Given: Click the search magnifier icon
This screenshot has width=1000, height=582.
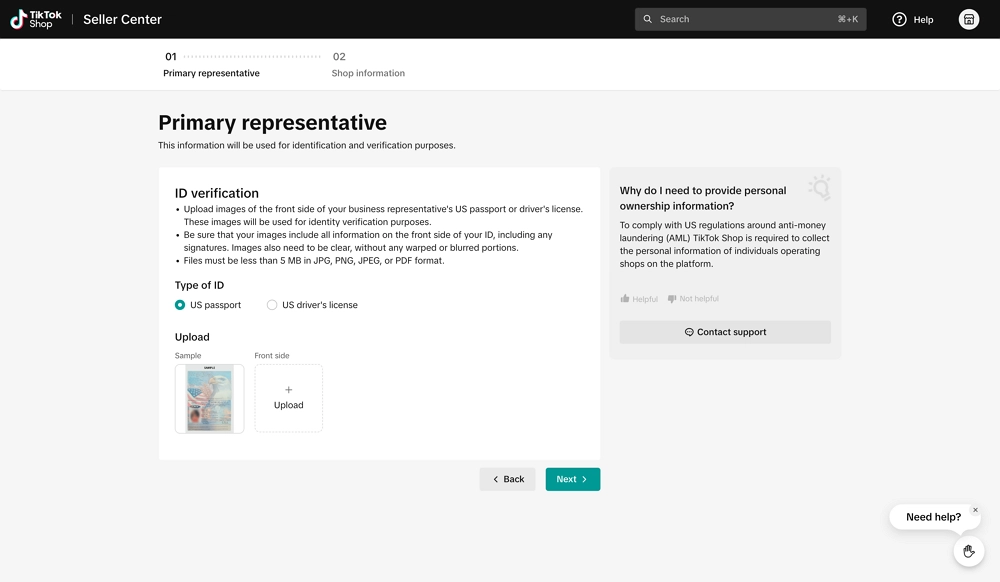Looking at the screenshot, I should point(646,18).
